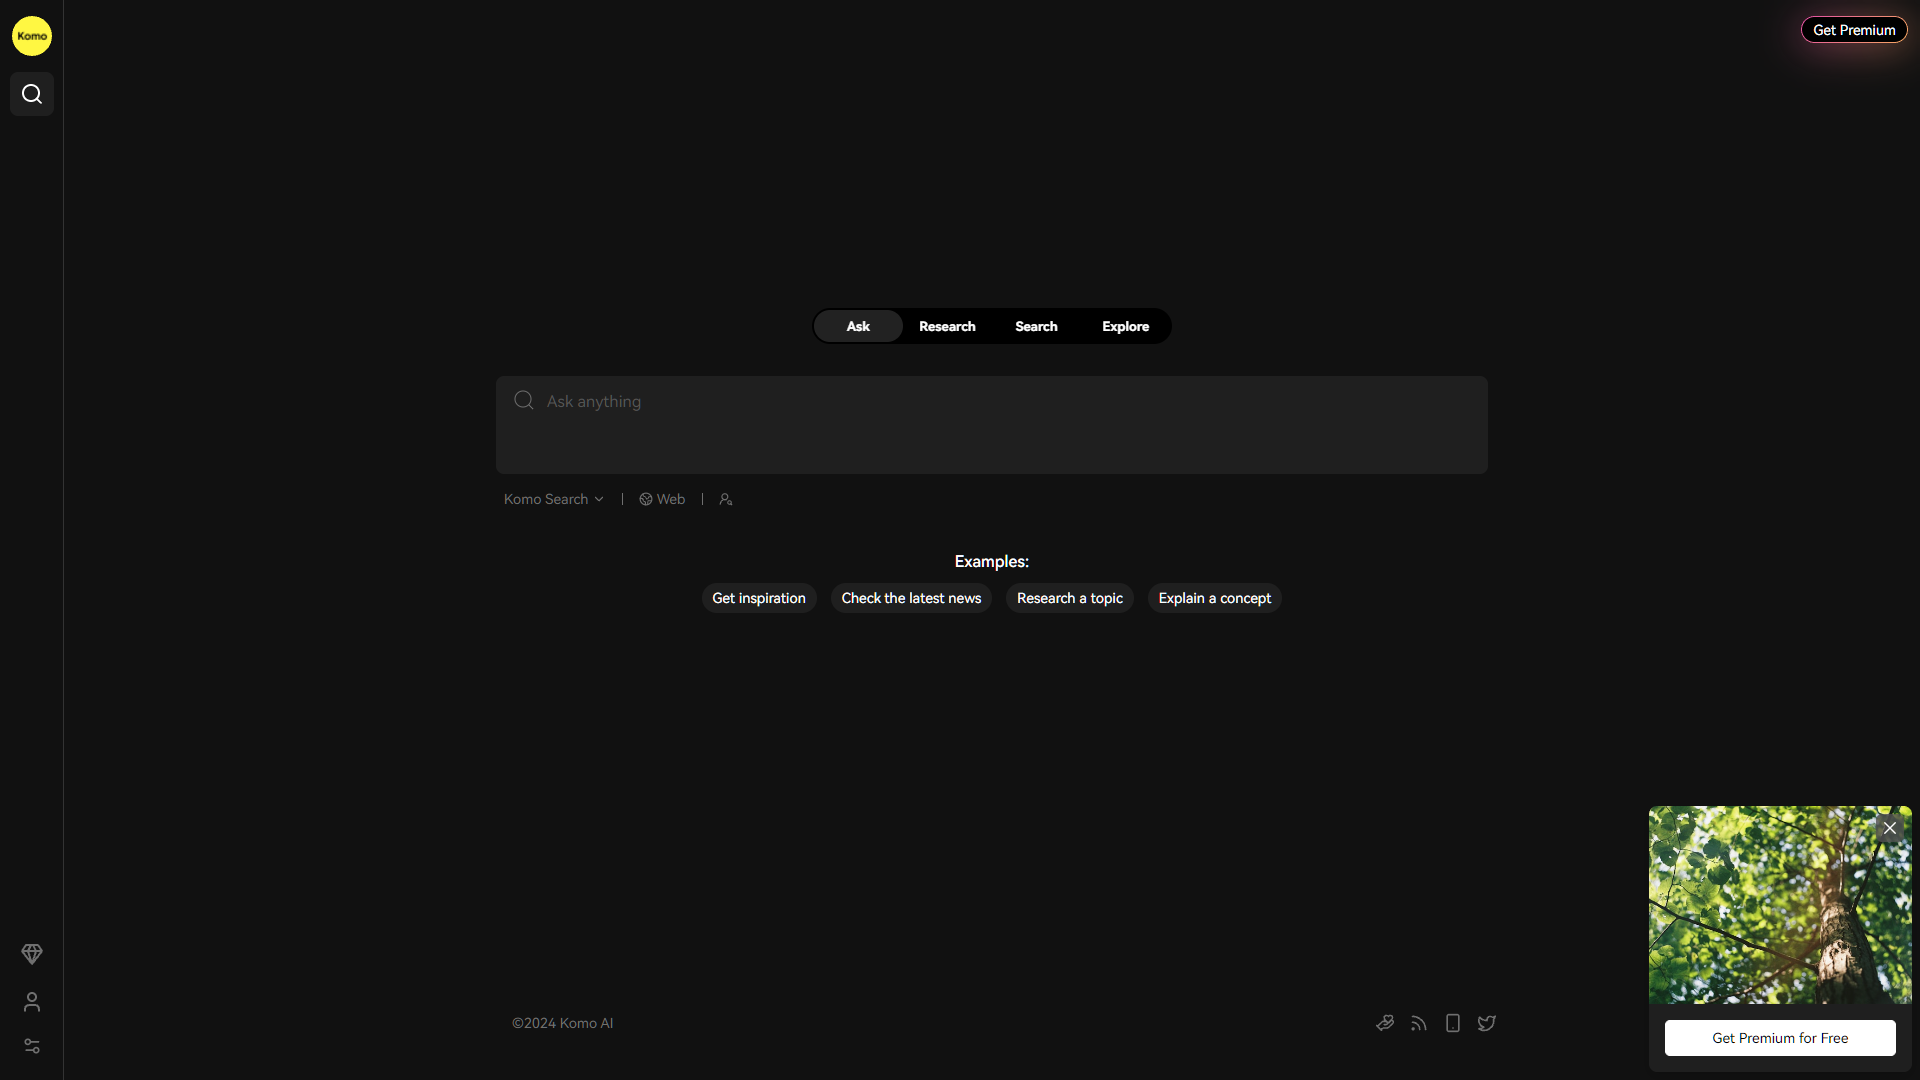The width and height of the screenshot is (1920, 1080).
Task: Open settings via the sliders icon
Action: [32, 1046]
